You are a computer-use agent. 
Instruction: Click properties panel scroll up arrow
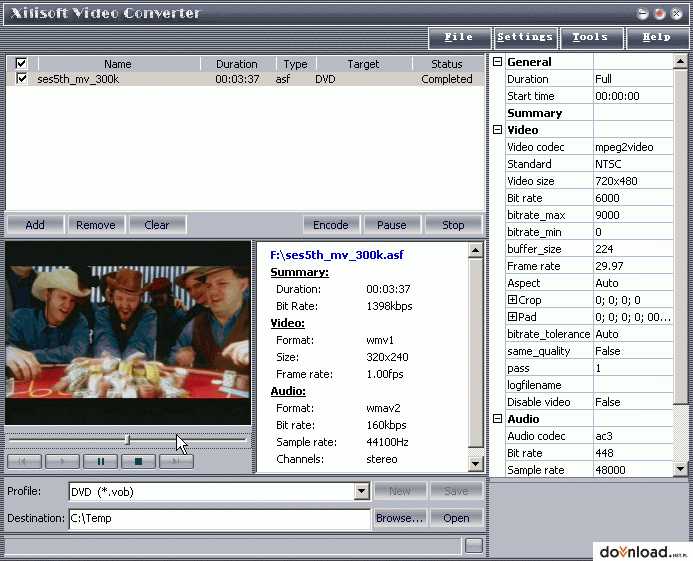[x=680, y=61]
